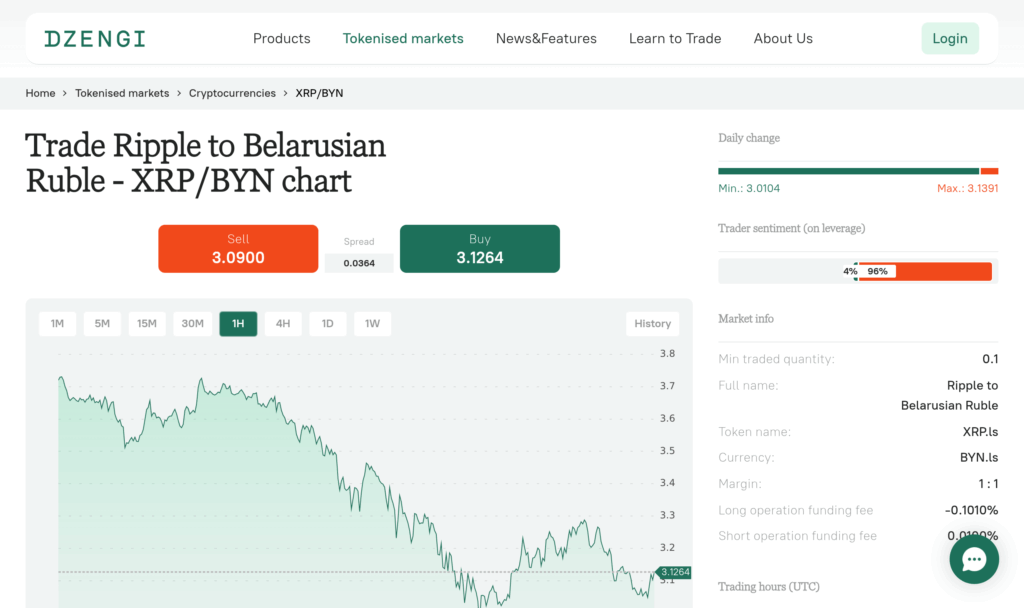Select the 1W chart interval

pos(372,324)
